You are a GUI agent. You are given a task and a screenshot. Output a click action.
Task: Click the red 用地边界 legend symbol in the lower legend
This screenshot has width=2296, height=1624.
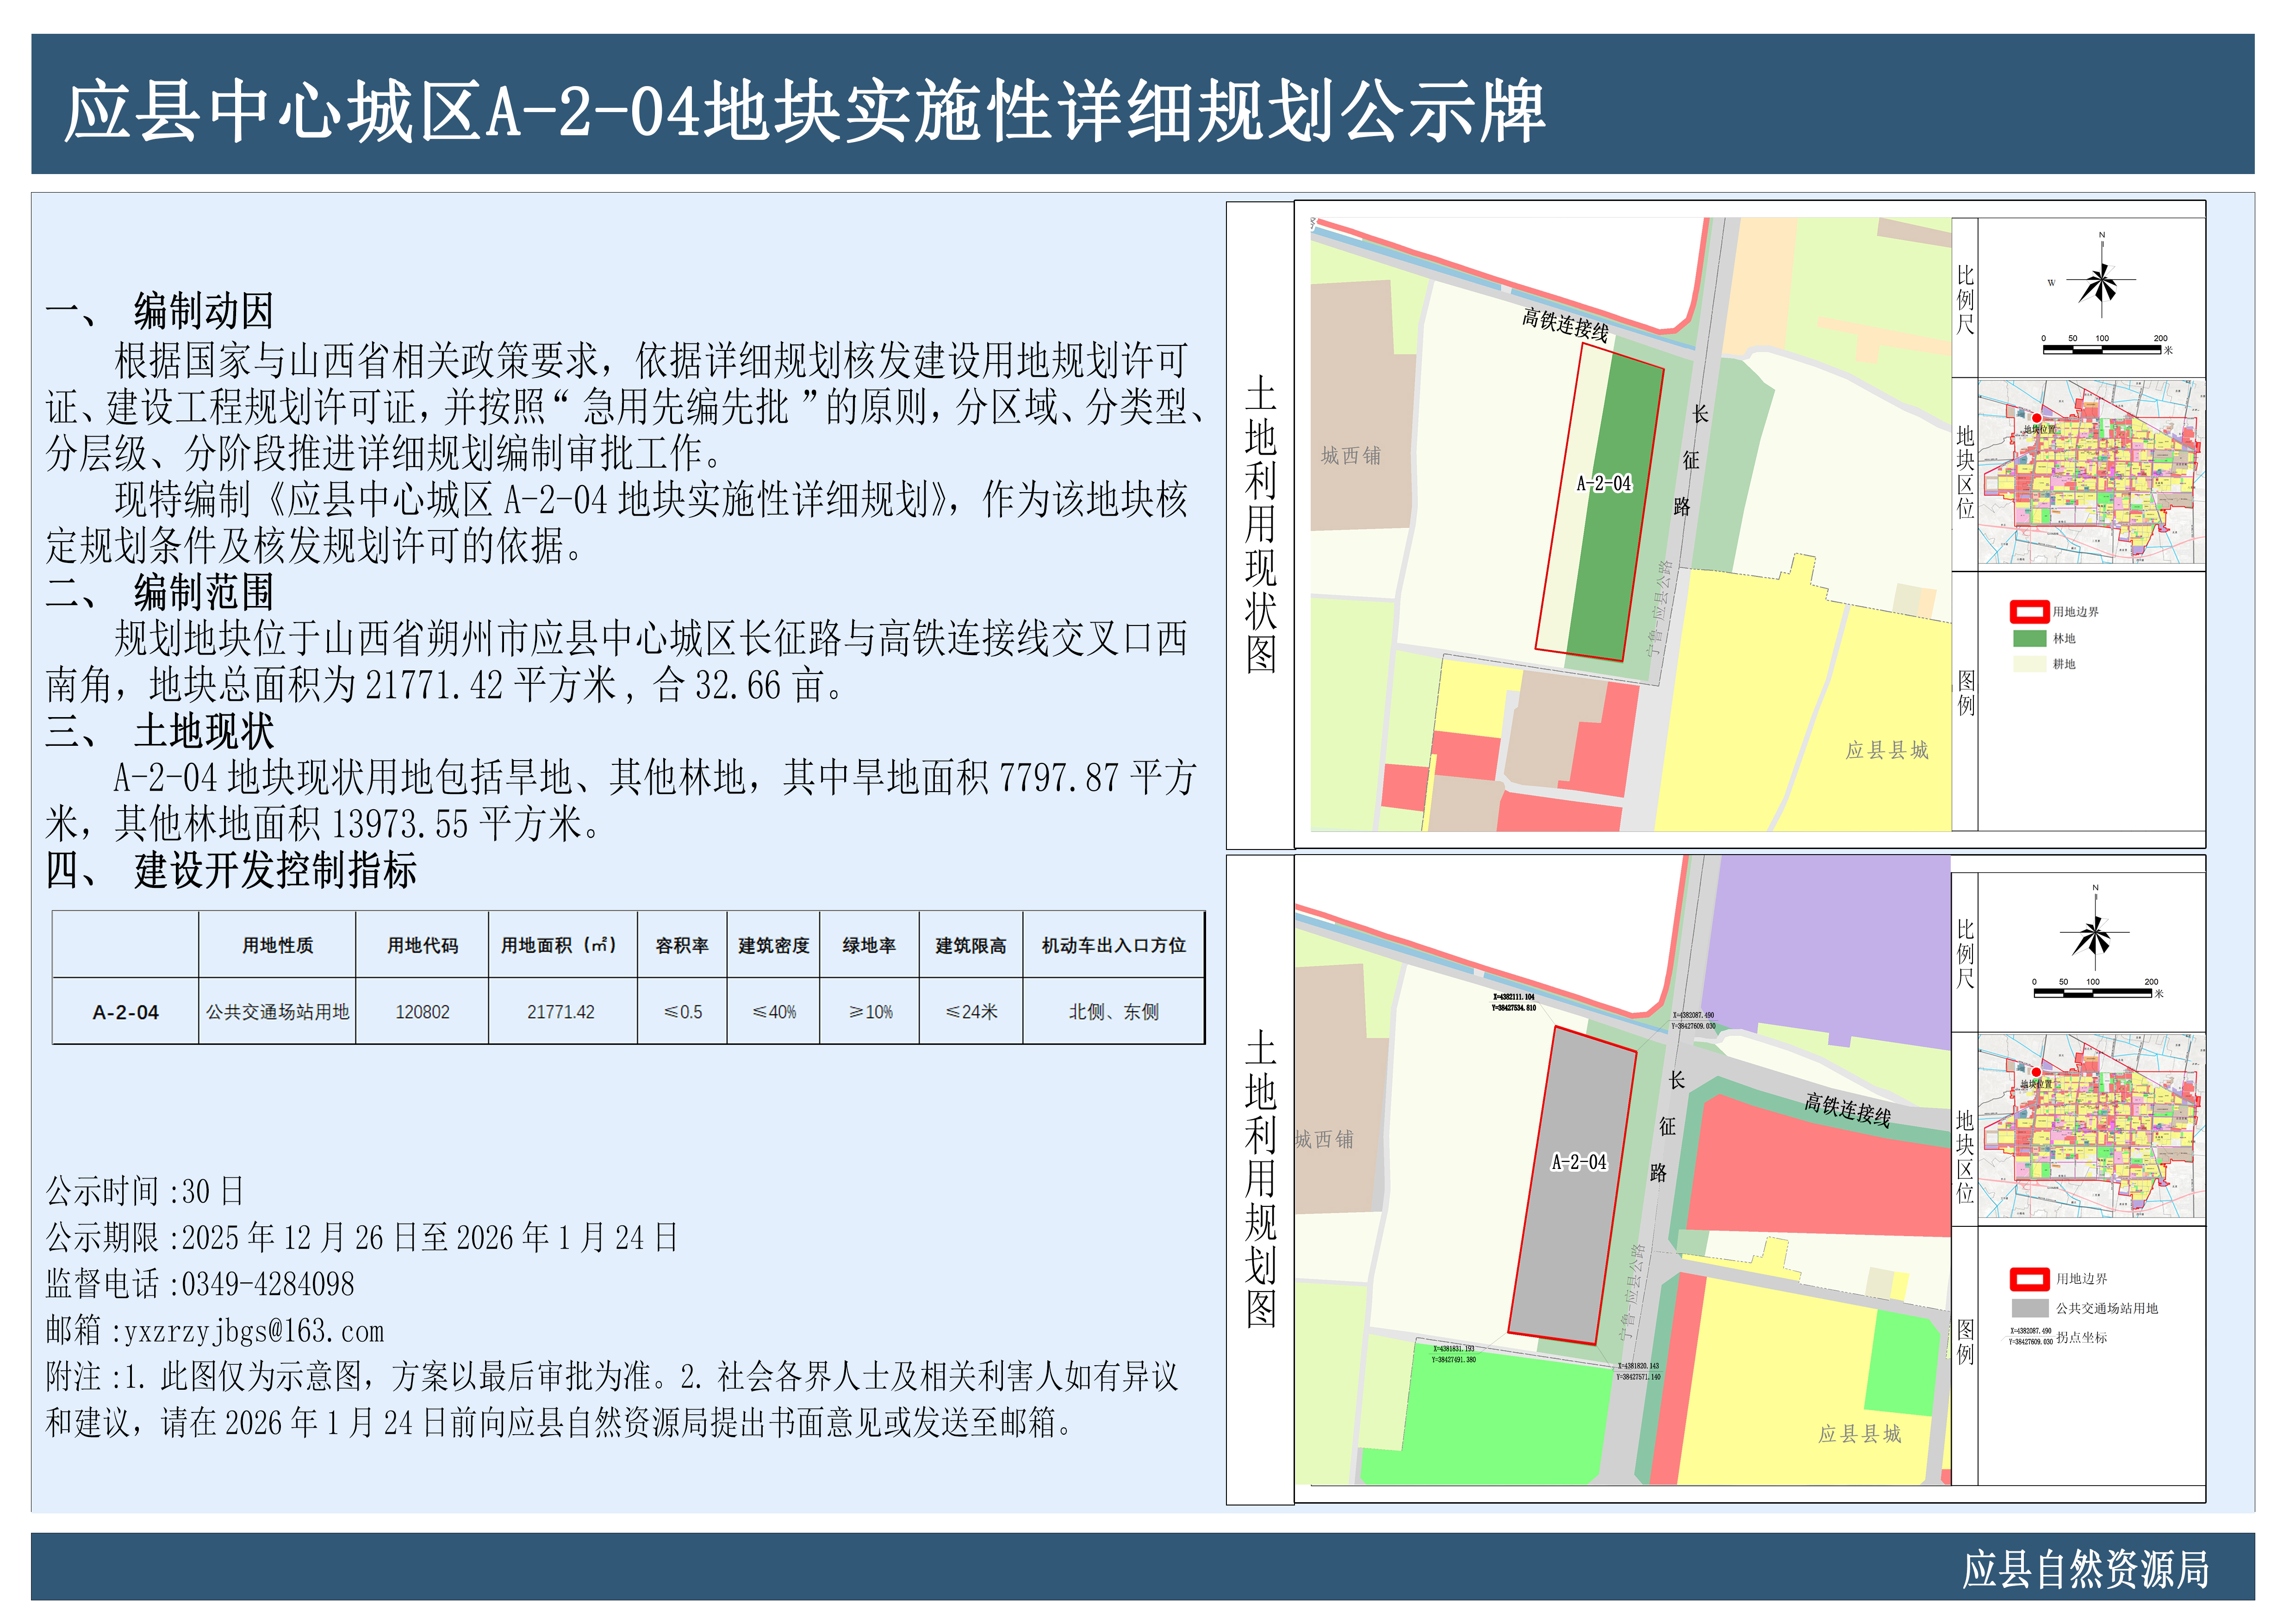pos(2030,1279)
